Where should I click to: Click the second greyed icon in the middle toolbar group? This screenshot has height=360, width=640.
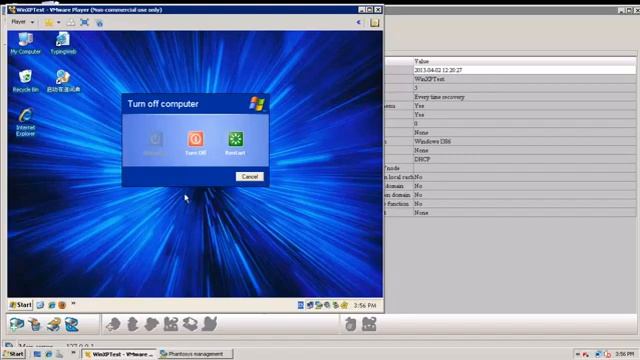point(133,324)
